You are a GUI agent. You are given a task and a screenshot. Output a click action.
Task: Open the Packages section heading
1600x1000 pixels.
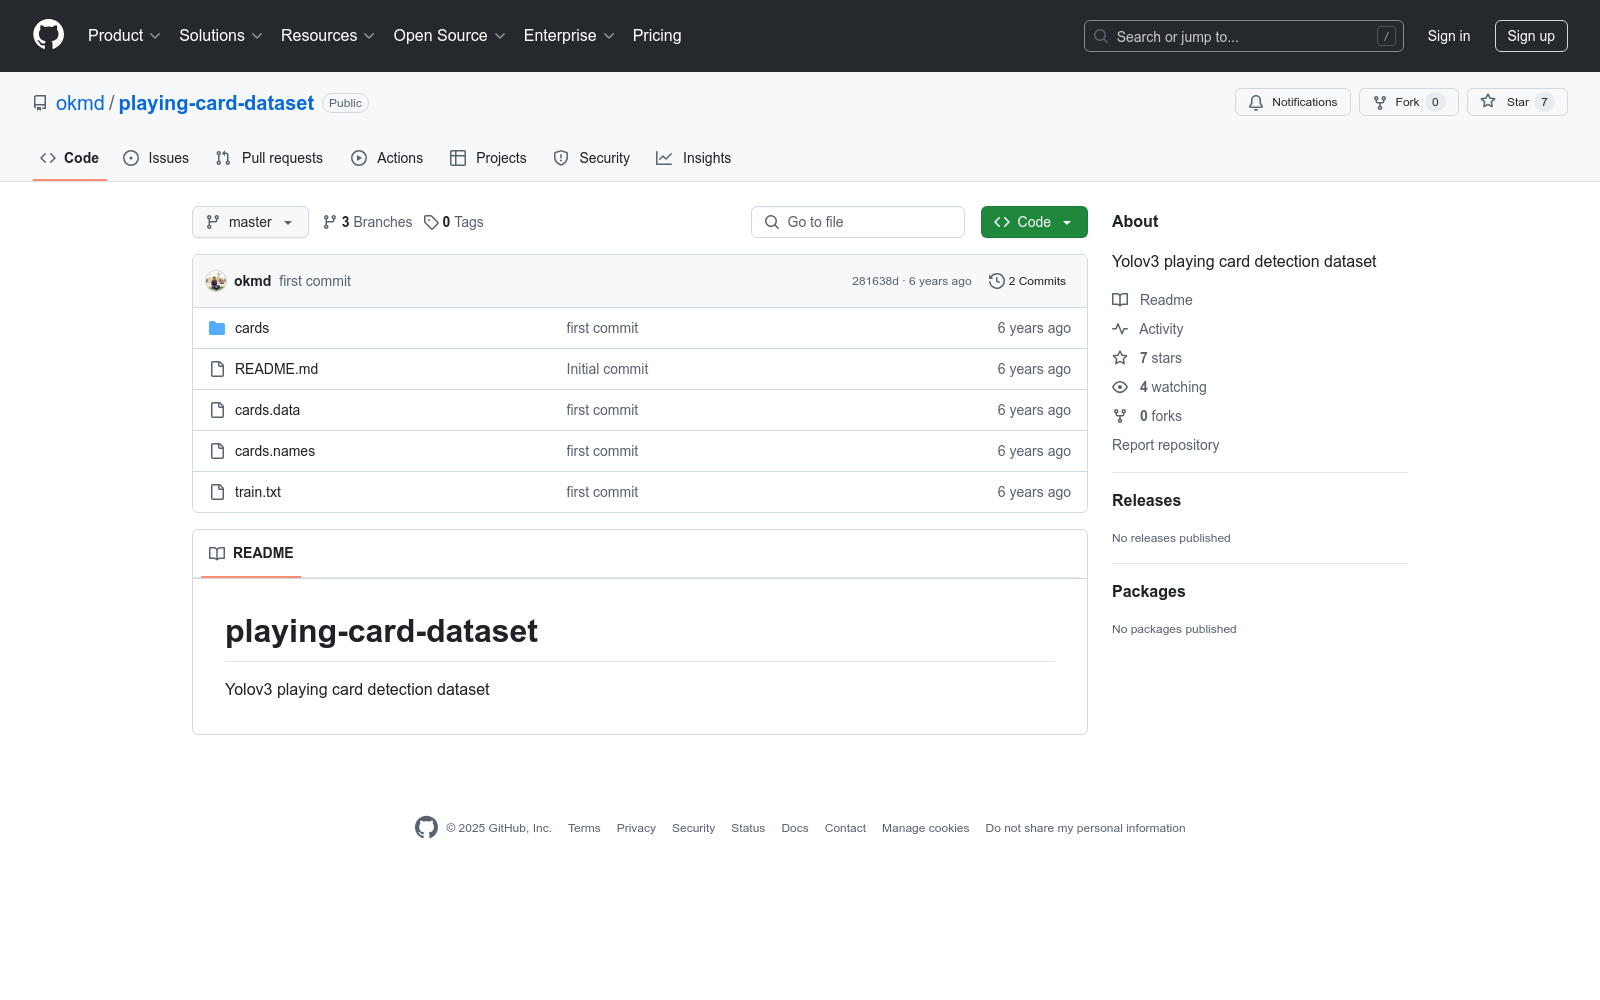click(1148, 592)
